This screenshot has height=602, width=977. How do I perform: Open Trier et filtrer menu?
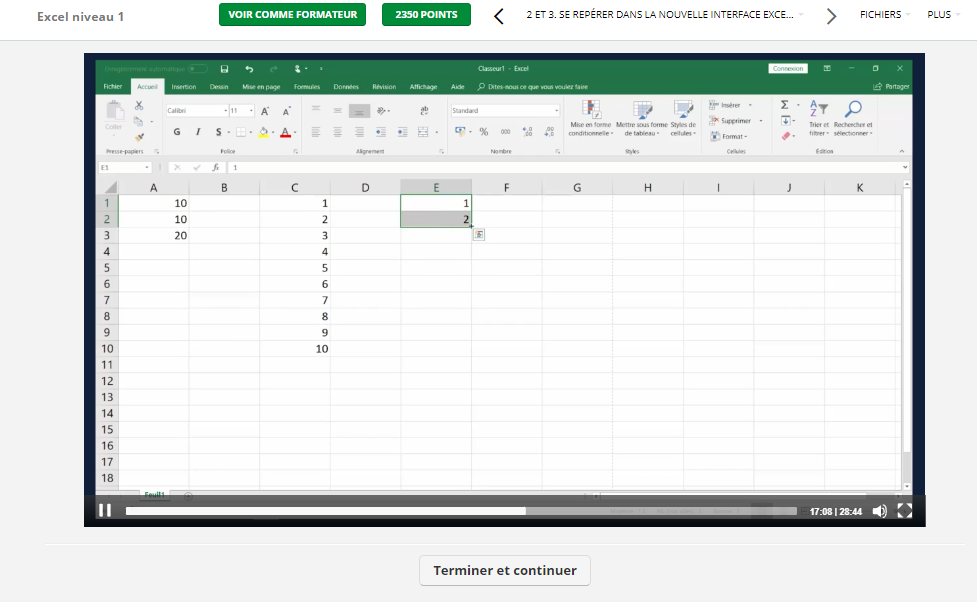click(819, 118)
